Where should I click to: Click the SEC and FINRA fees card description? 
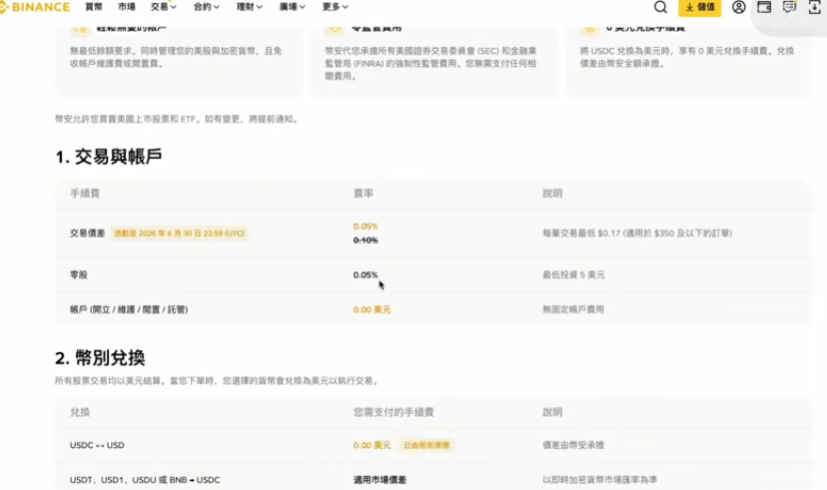[431, 63]
